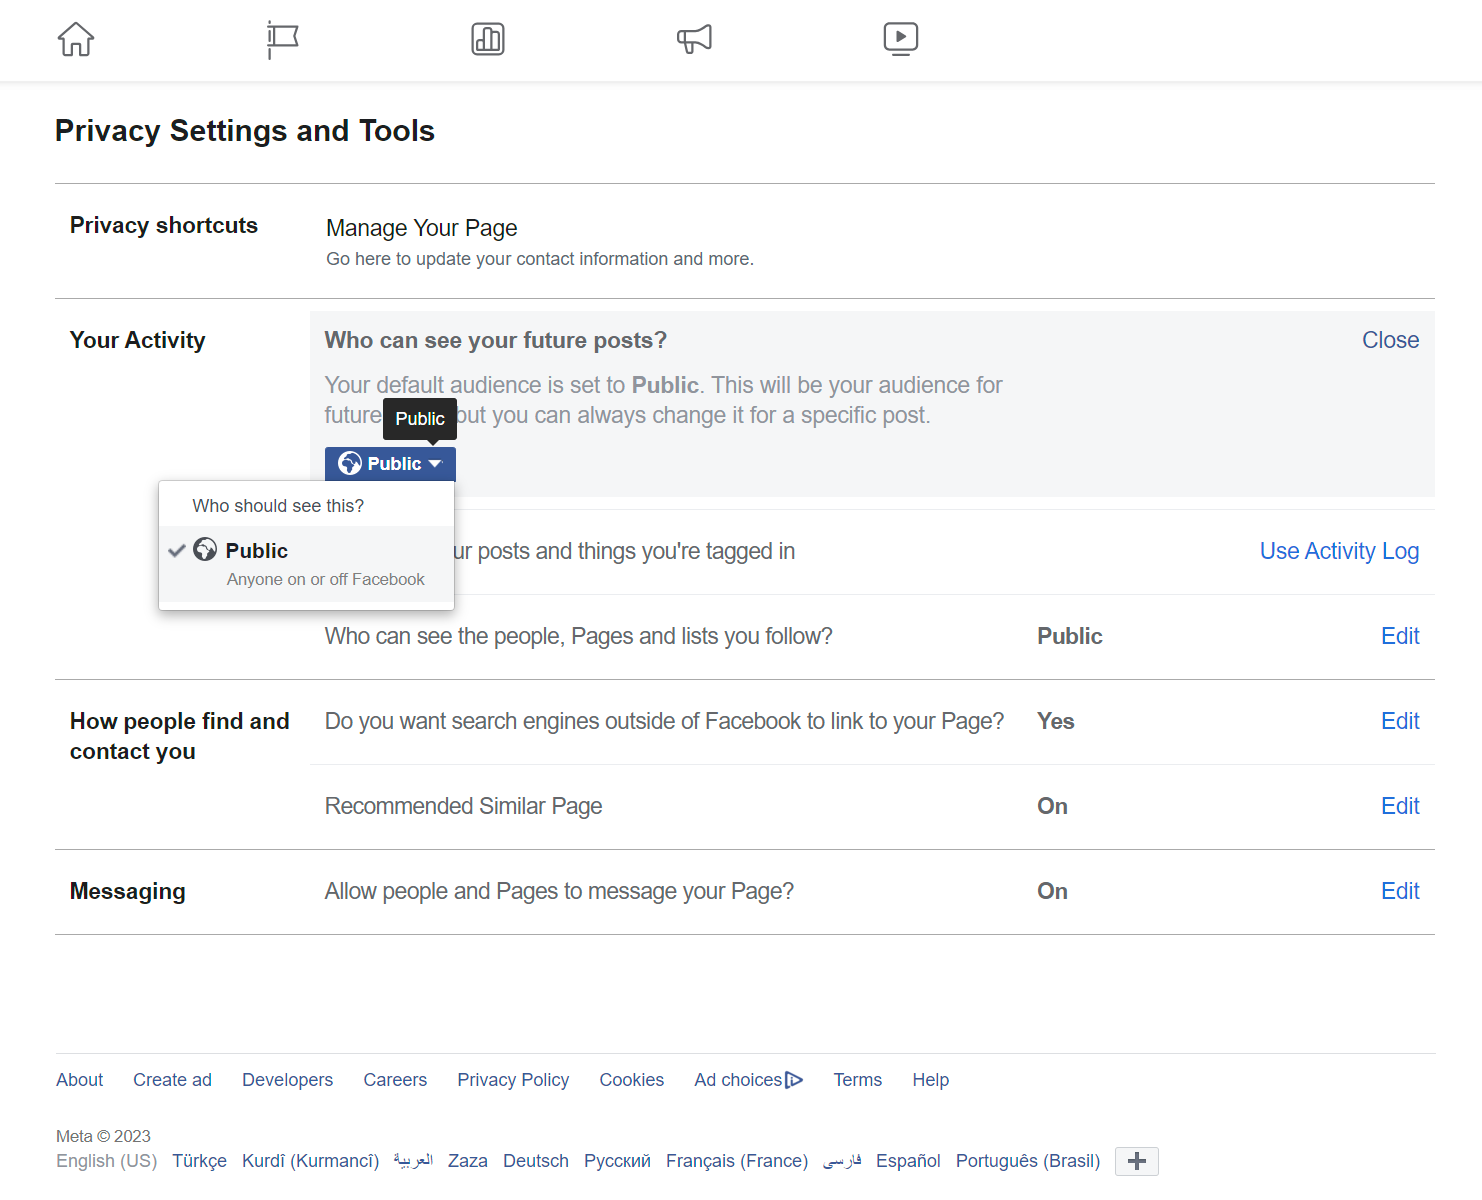Click the Create ad footer link
Image resolution: width=1482 pixels, height=1200 pixels.
point(172,1080)
